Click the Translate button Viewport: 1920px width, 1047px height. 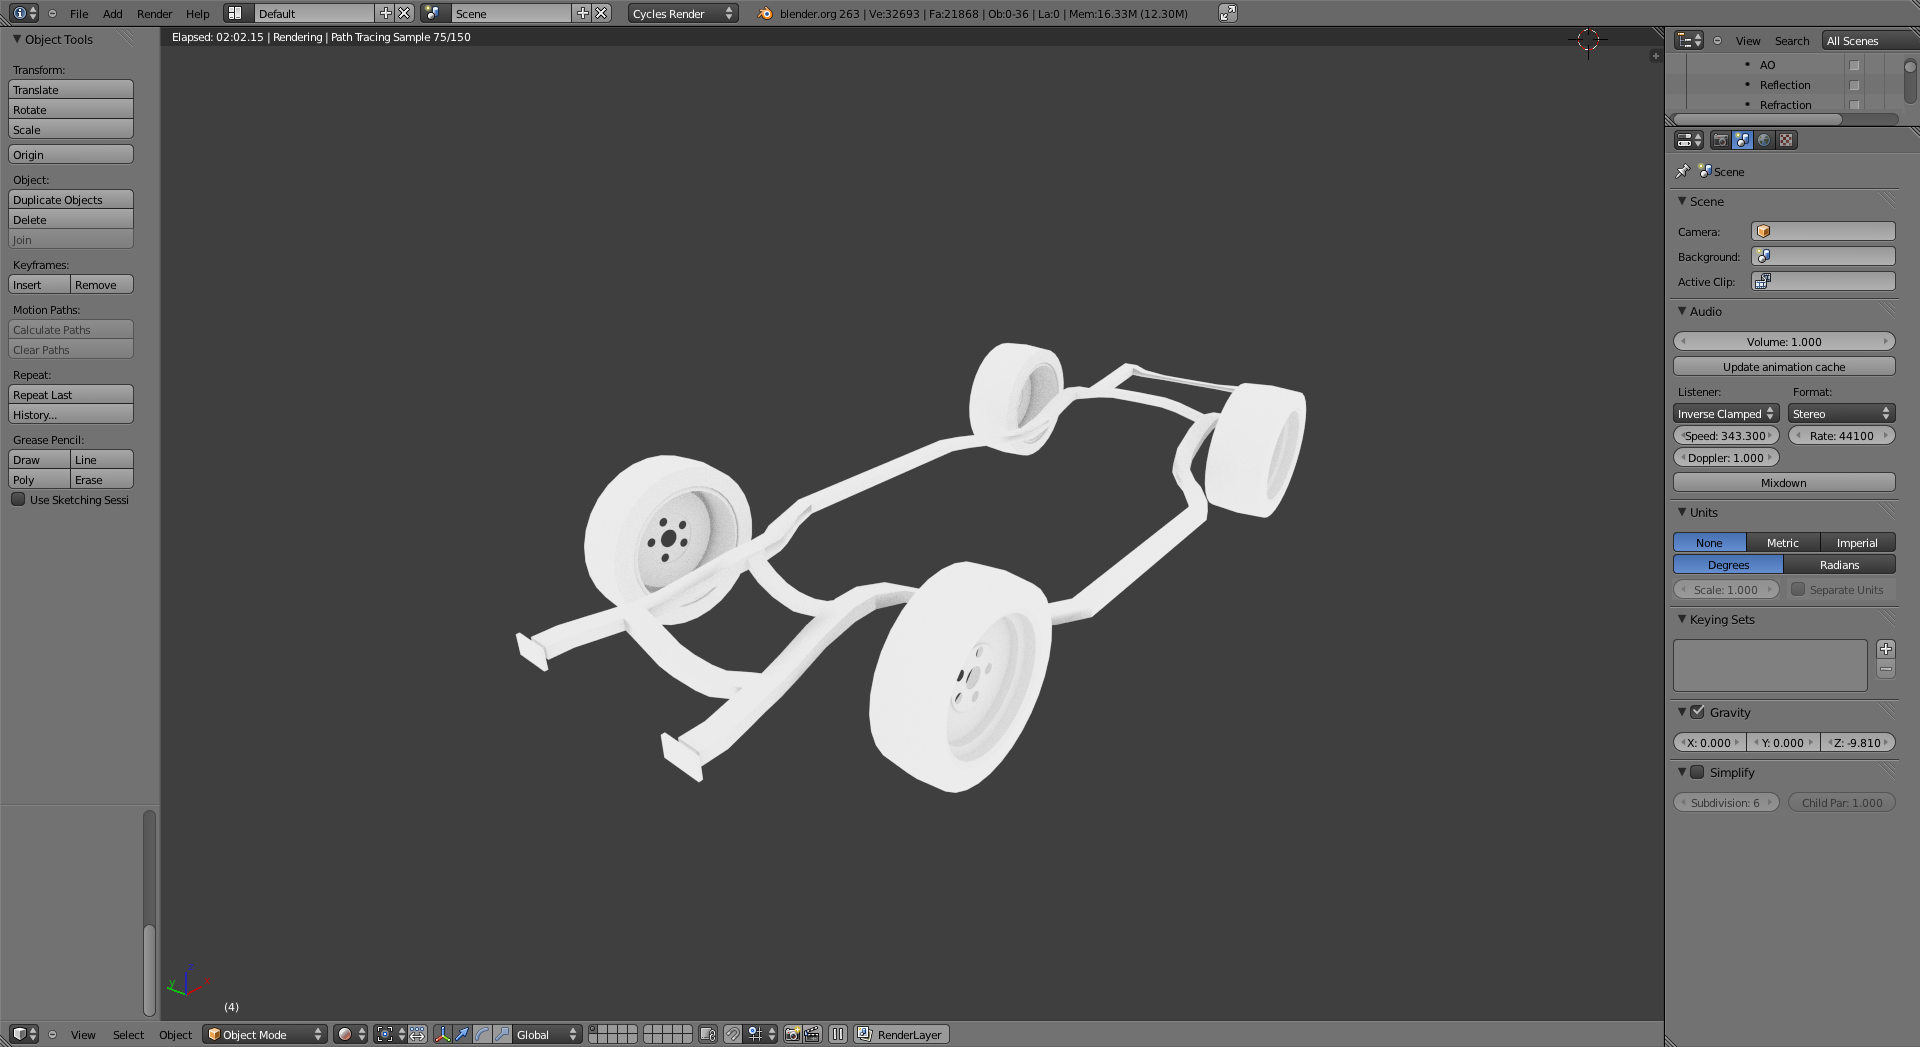coord(71,89)
